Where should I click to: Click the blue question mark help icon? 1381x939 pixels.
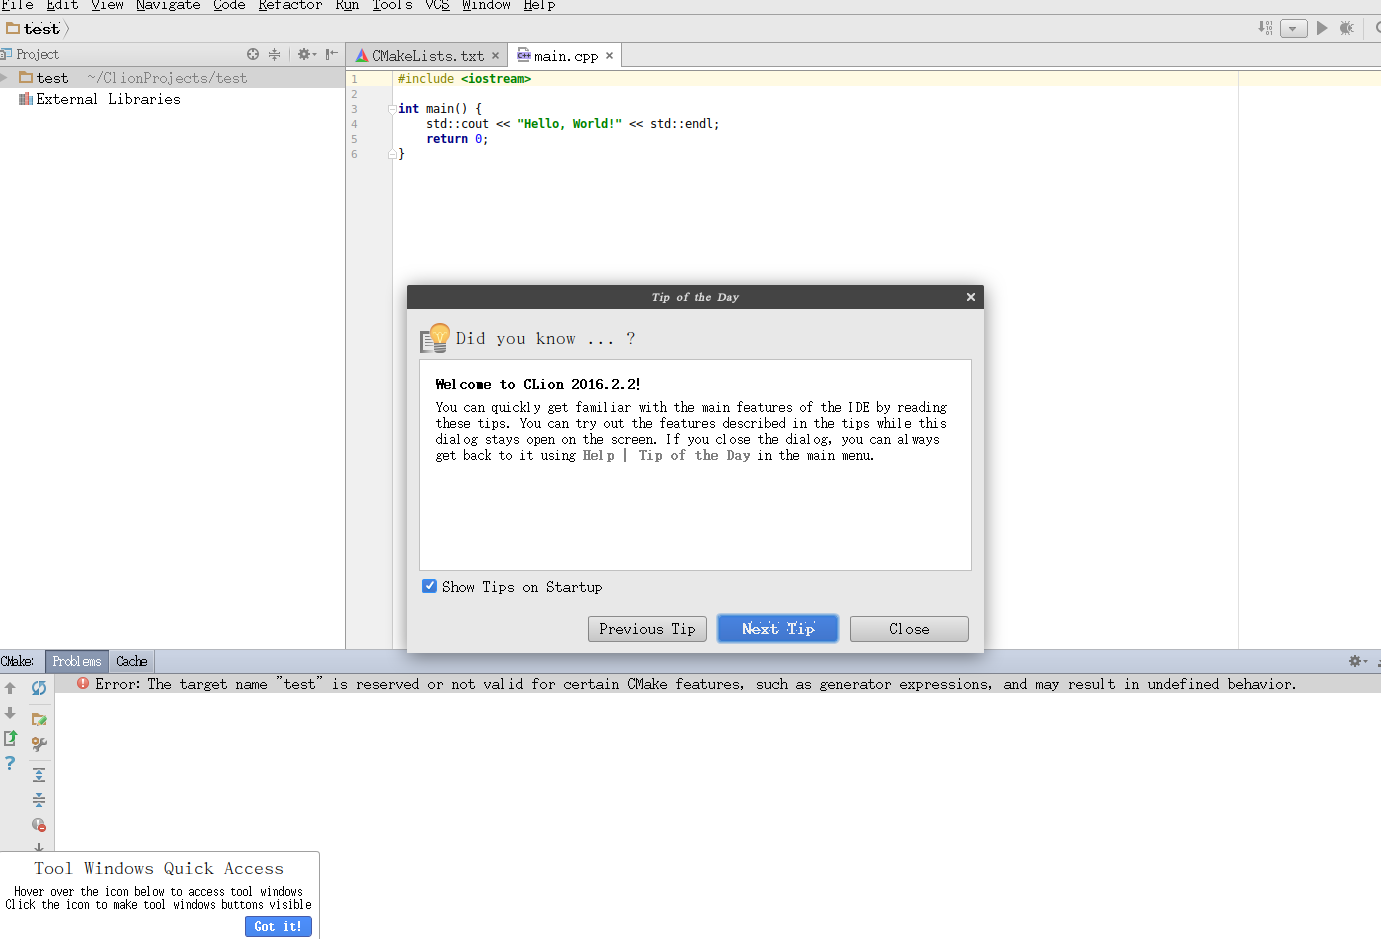(10, 763)
